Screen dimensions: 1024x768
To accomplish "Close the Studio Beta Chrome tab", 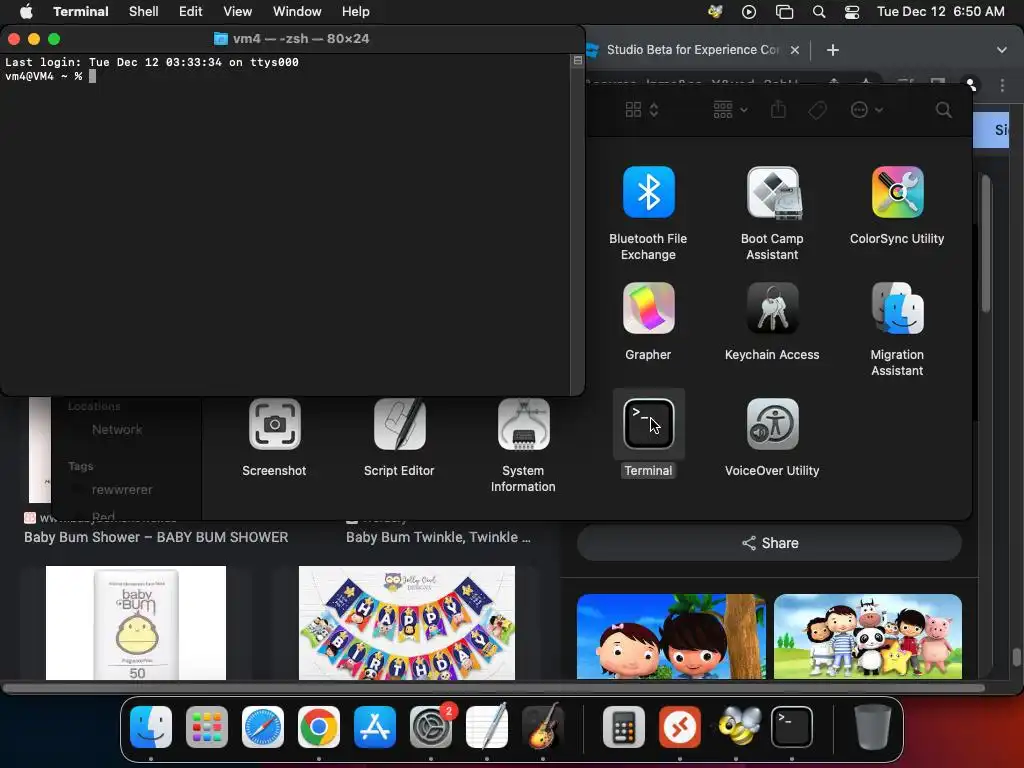I will 795,50.
